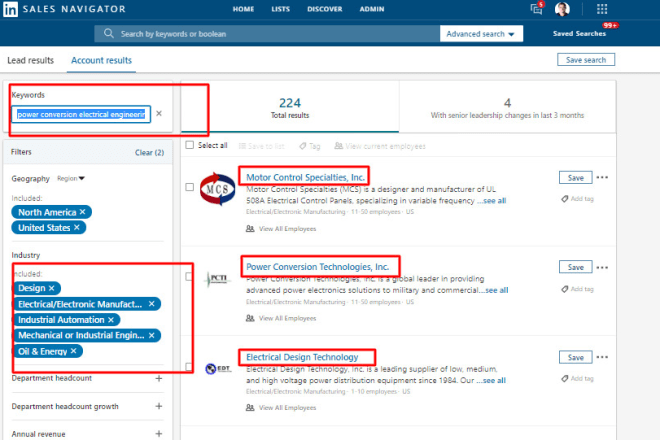Open DISCOVER in top navigation
The image size is (660, 440).
[x=325, y=9]
